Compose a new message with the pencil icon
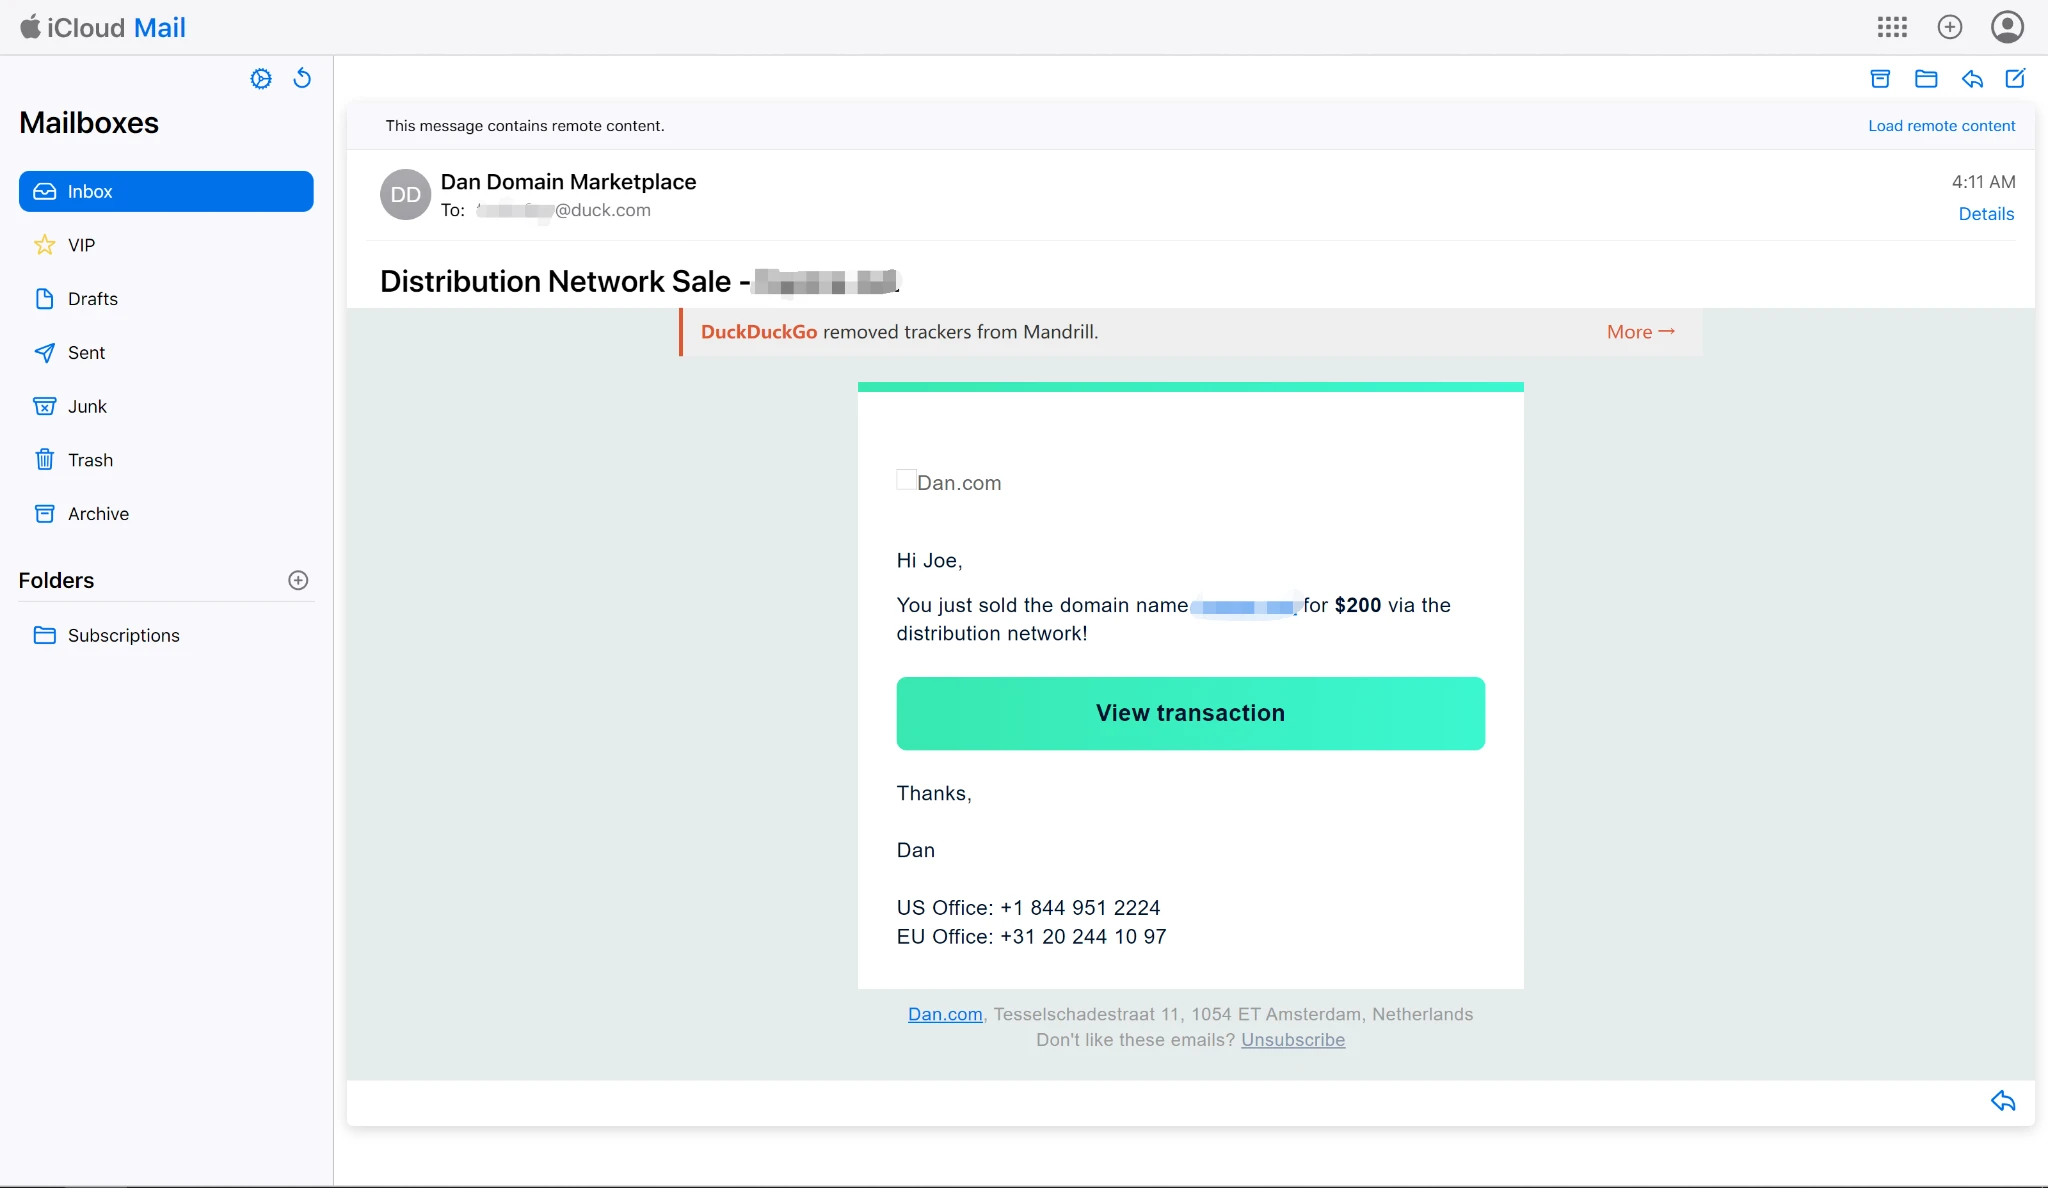The height and width of the screenshot is (1188, 2048). (x=2015, y=79)
